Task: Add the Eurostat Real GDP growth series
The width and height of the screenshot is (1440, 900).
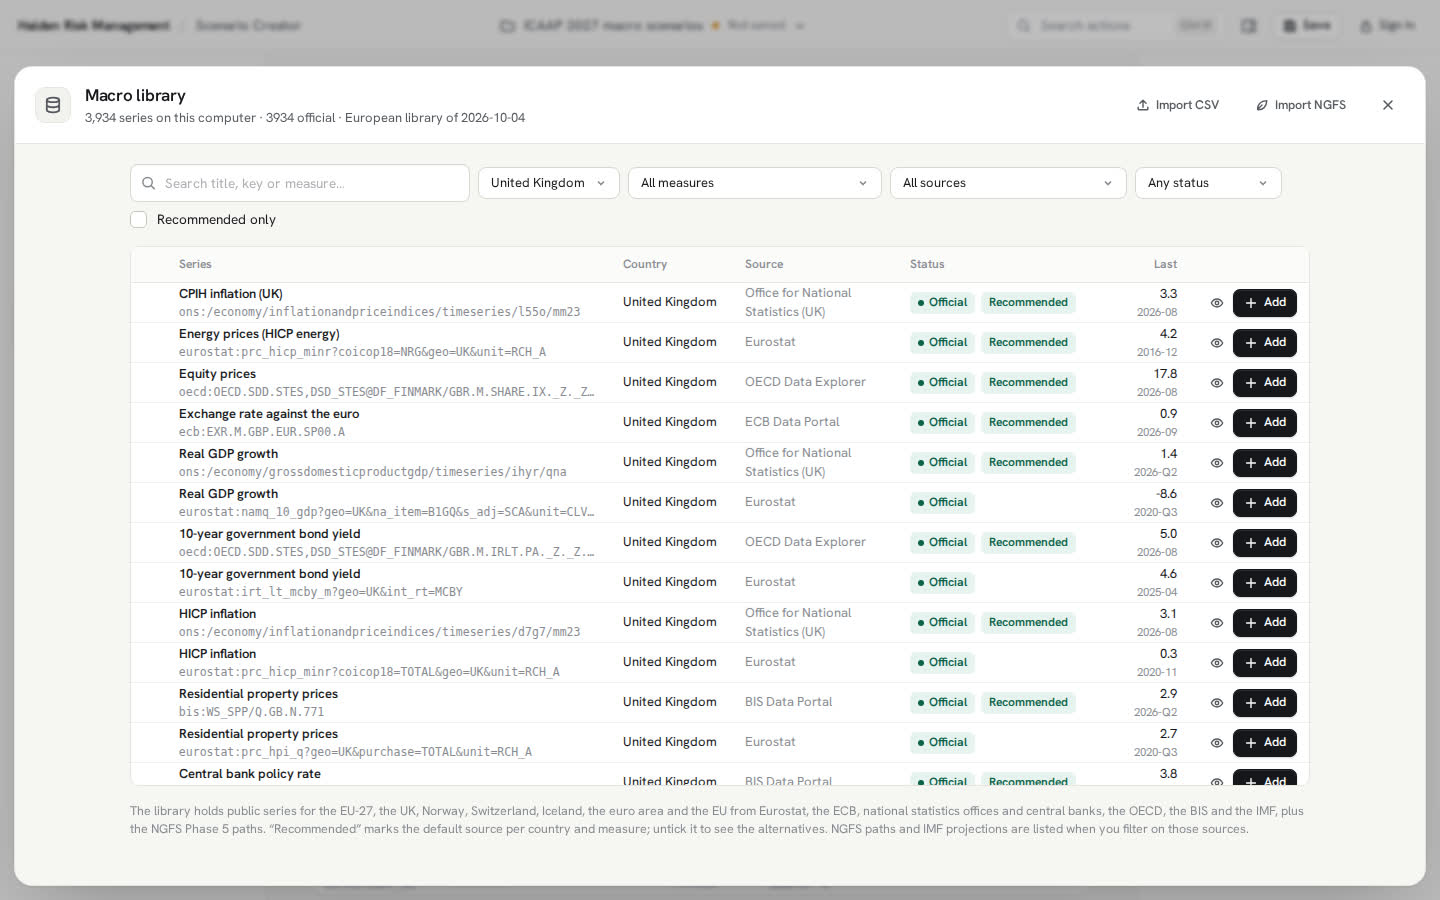Action: coord(1265,503)
